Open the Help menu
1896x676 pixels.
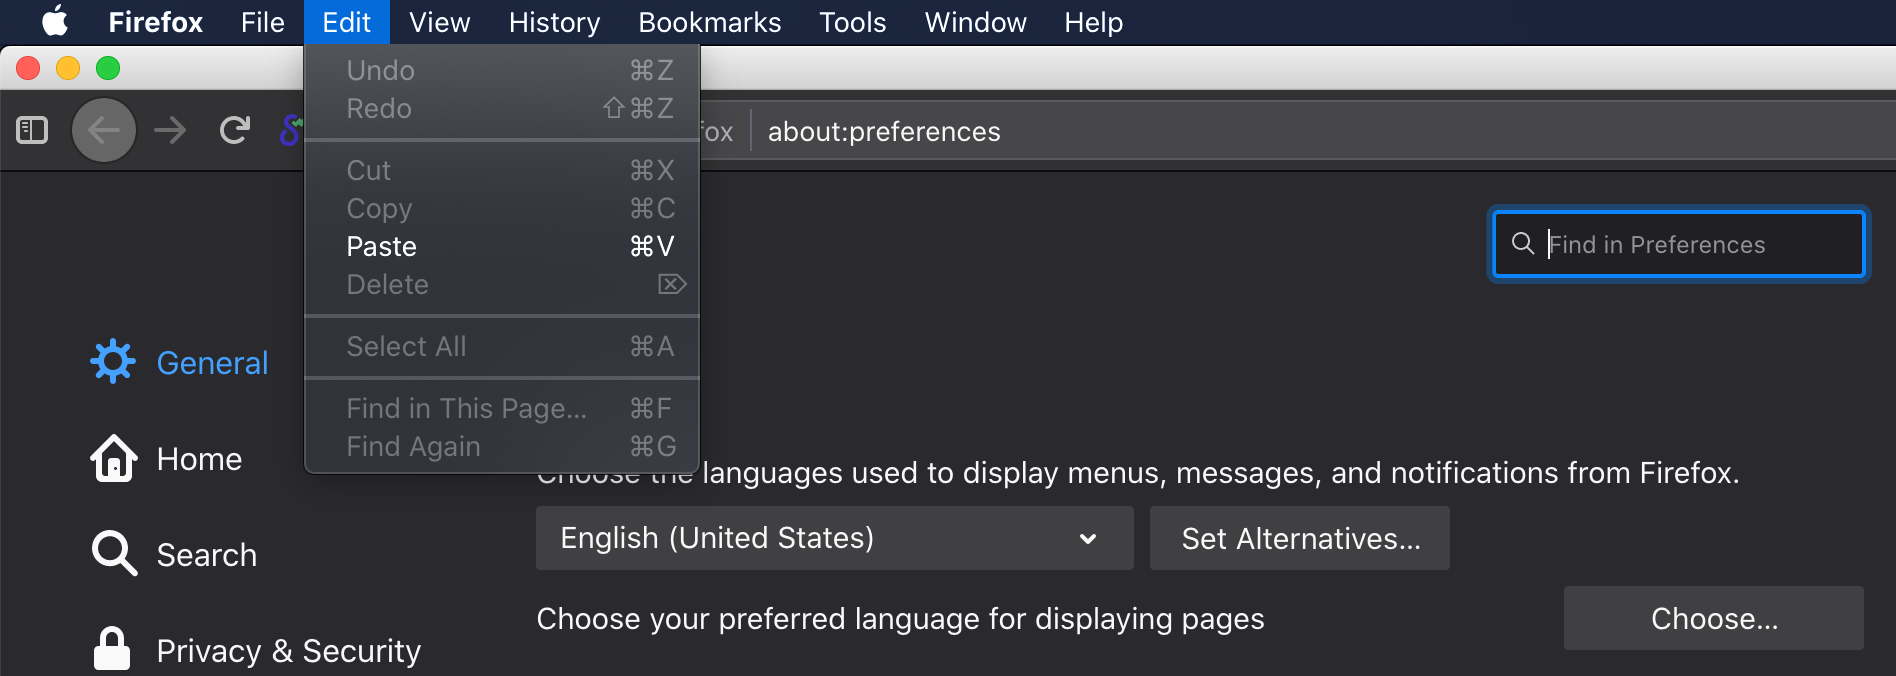[x=1093, y=22]
